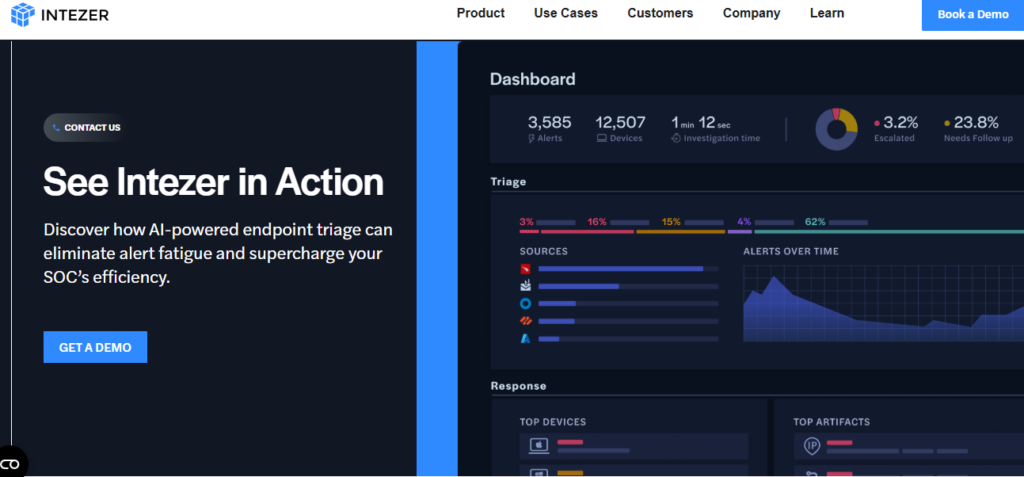The width and height of the screenshot is (1024, 477).
Task: Open the Learn menu
Action: [827, 13]
